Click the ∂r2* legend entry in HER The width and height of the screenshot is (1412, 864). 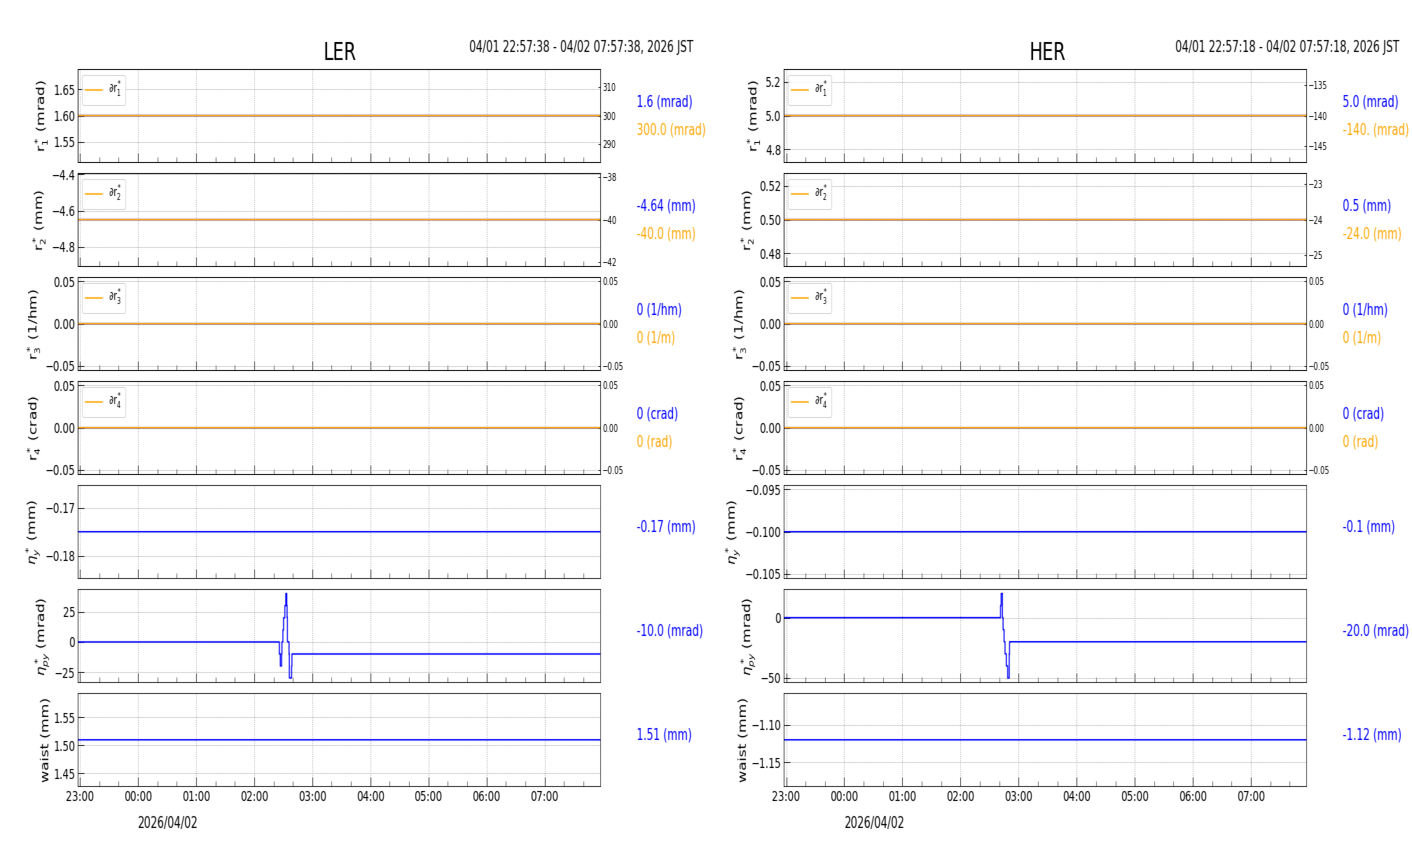[x=809, y=194]
